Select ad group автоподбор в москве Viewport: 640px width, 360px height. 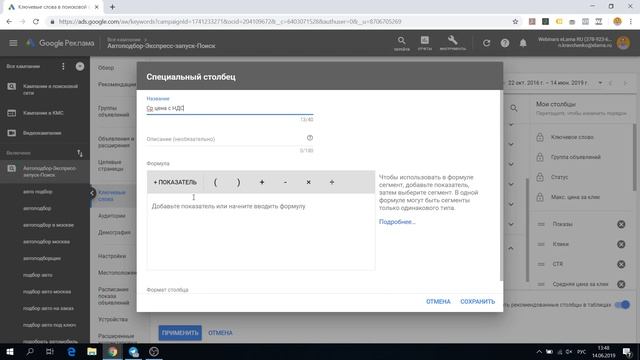pyautogui.click(x=48, y=225)
